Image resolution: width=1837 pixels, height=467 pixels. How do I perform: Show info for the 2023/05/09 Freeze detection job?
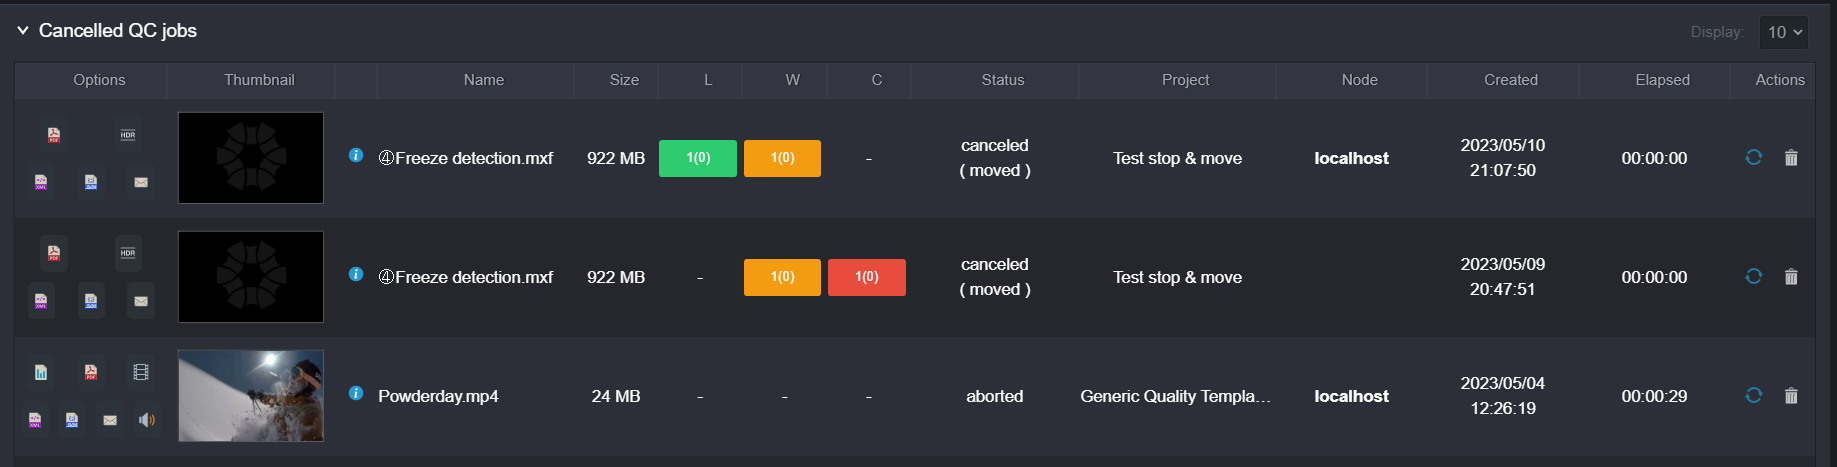click(x=356, y=274)
